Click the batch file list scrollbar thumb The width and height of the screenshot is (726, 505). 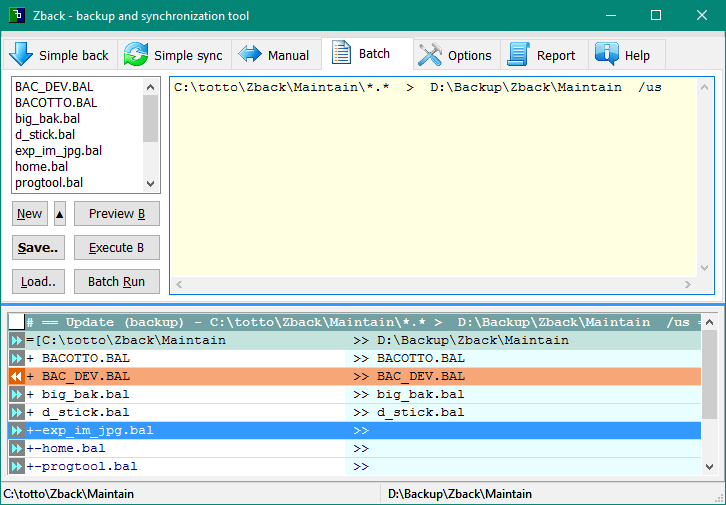click(150, 118)
